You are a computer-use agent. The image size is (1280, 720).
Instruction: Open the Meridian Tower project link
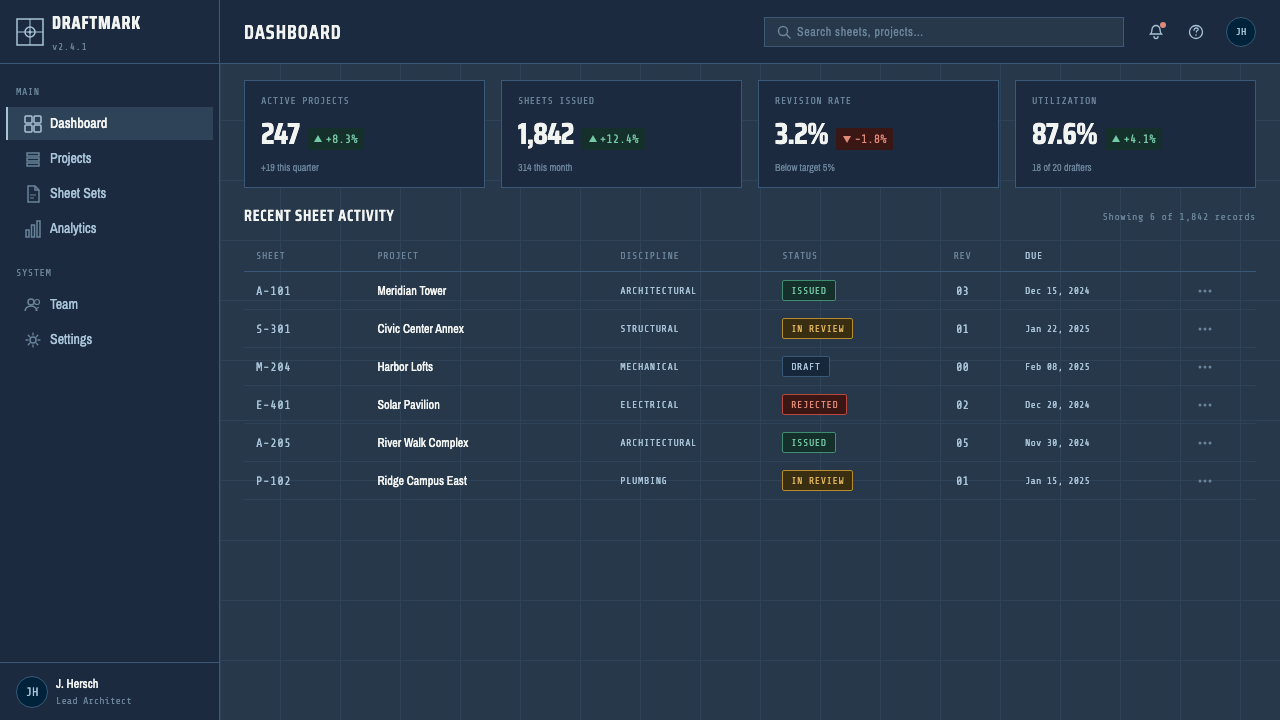click(412, 291)
